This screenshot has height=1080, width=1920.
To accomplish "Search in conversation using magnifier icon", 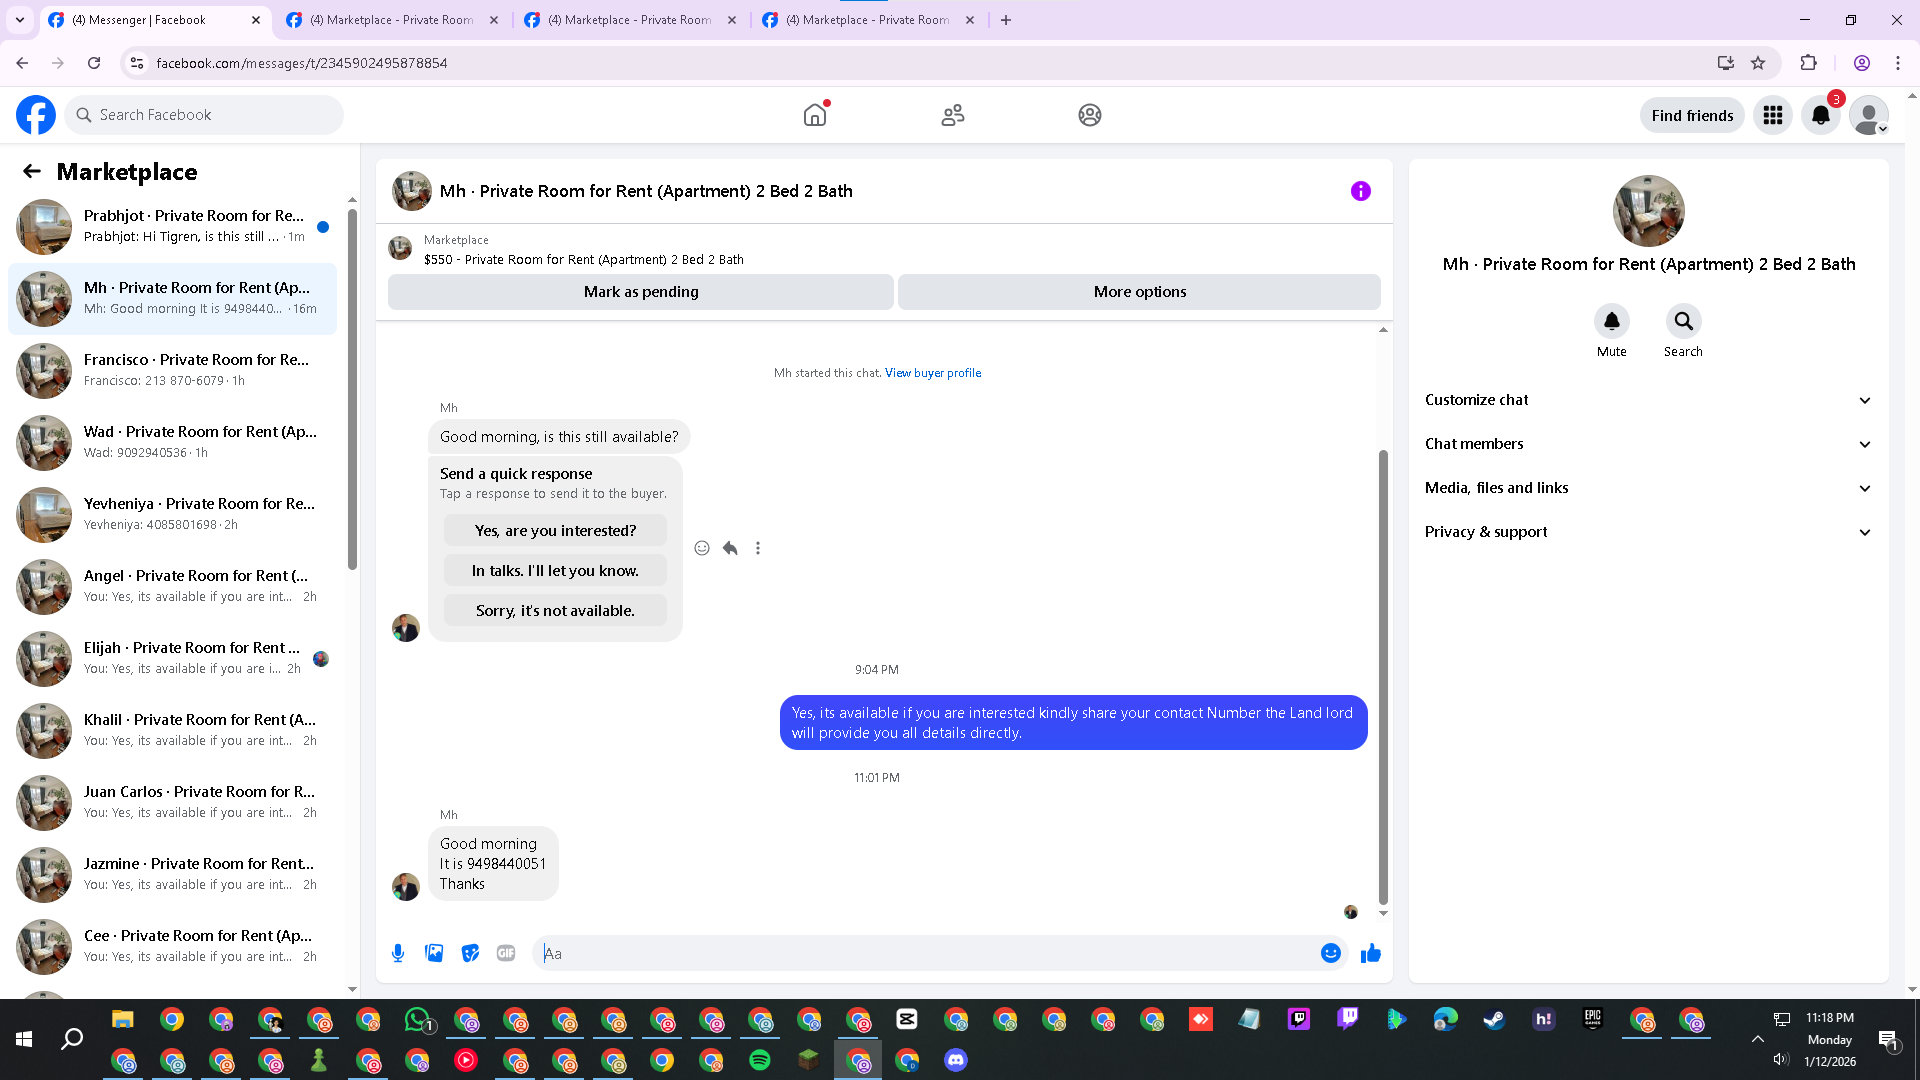I will pos(1683,321).
